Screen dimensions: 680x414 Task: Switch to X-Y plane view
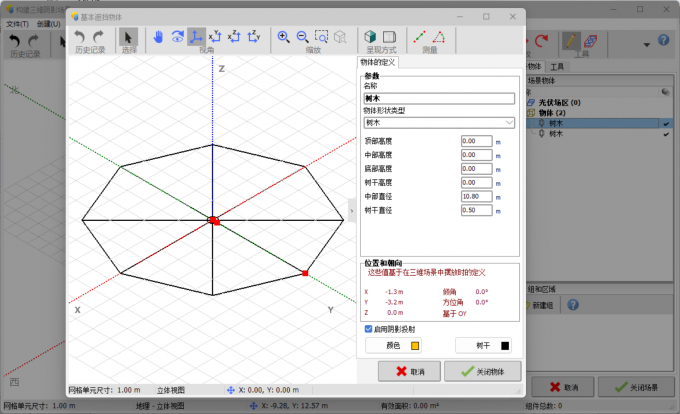coord(216,37)
